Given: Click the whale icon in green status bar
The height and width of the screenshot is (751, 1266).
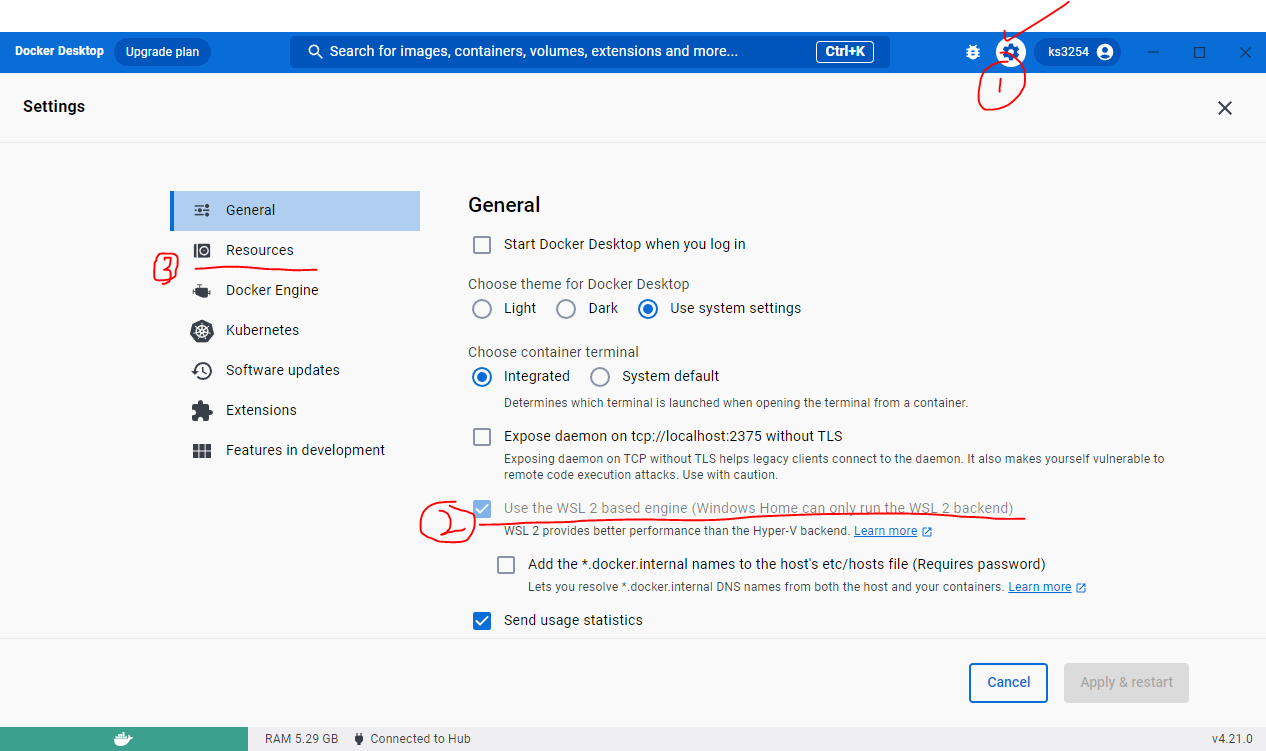Looking at the screenshot, I should coord(123,739).
